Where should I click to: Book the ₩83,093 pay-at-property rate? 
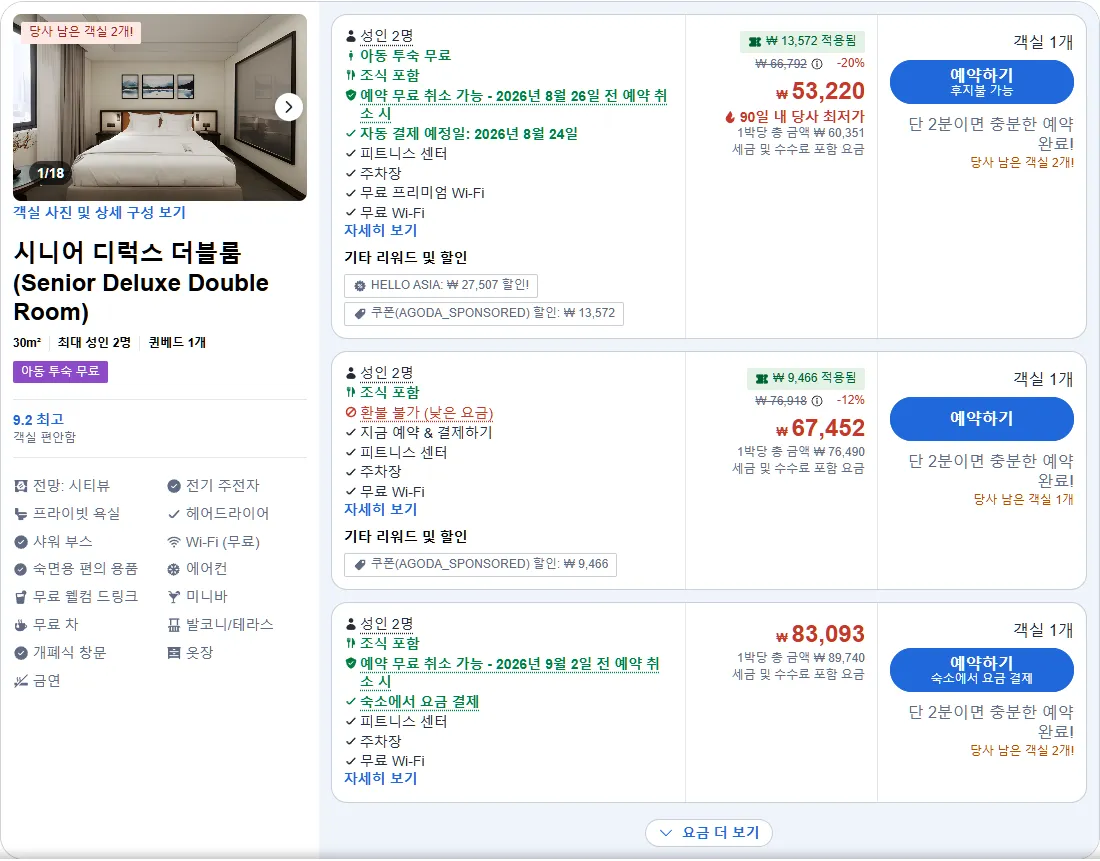[981, 670]
